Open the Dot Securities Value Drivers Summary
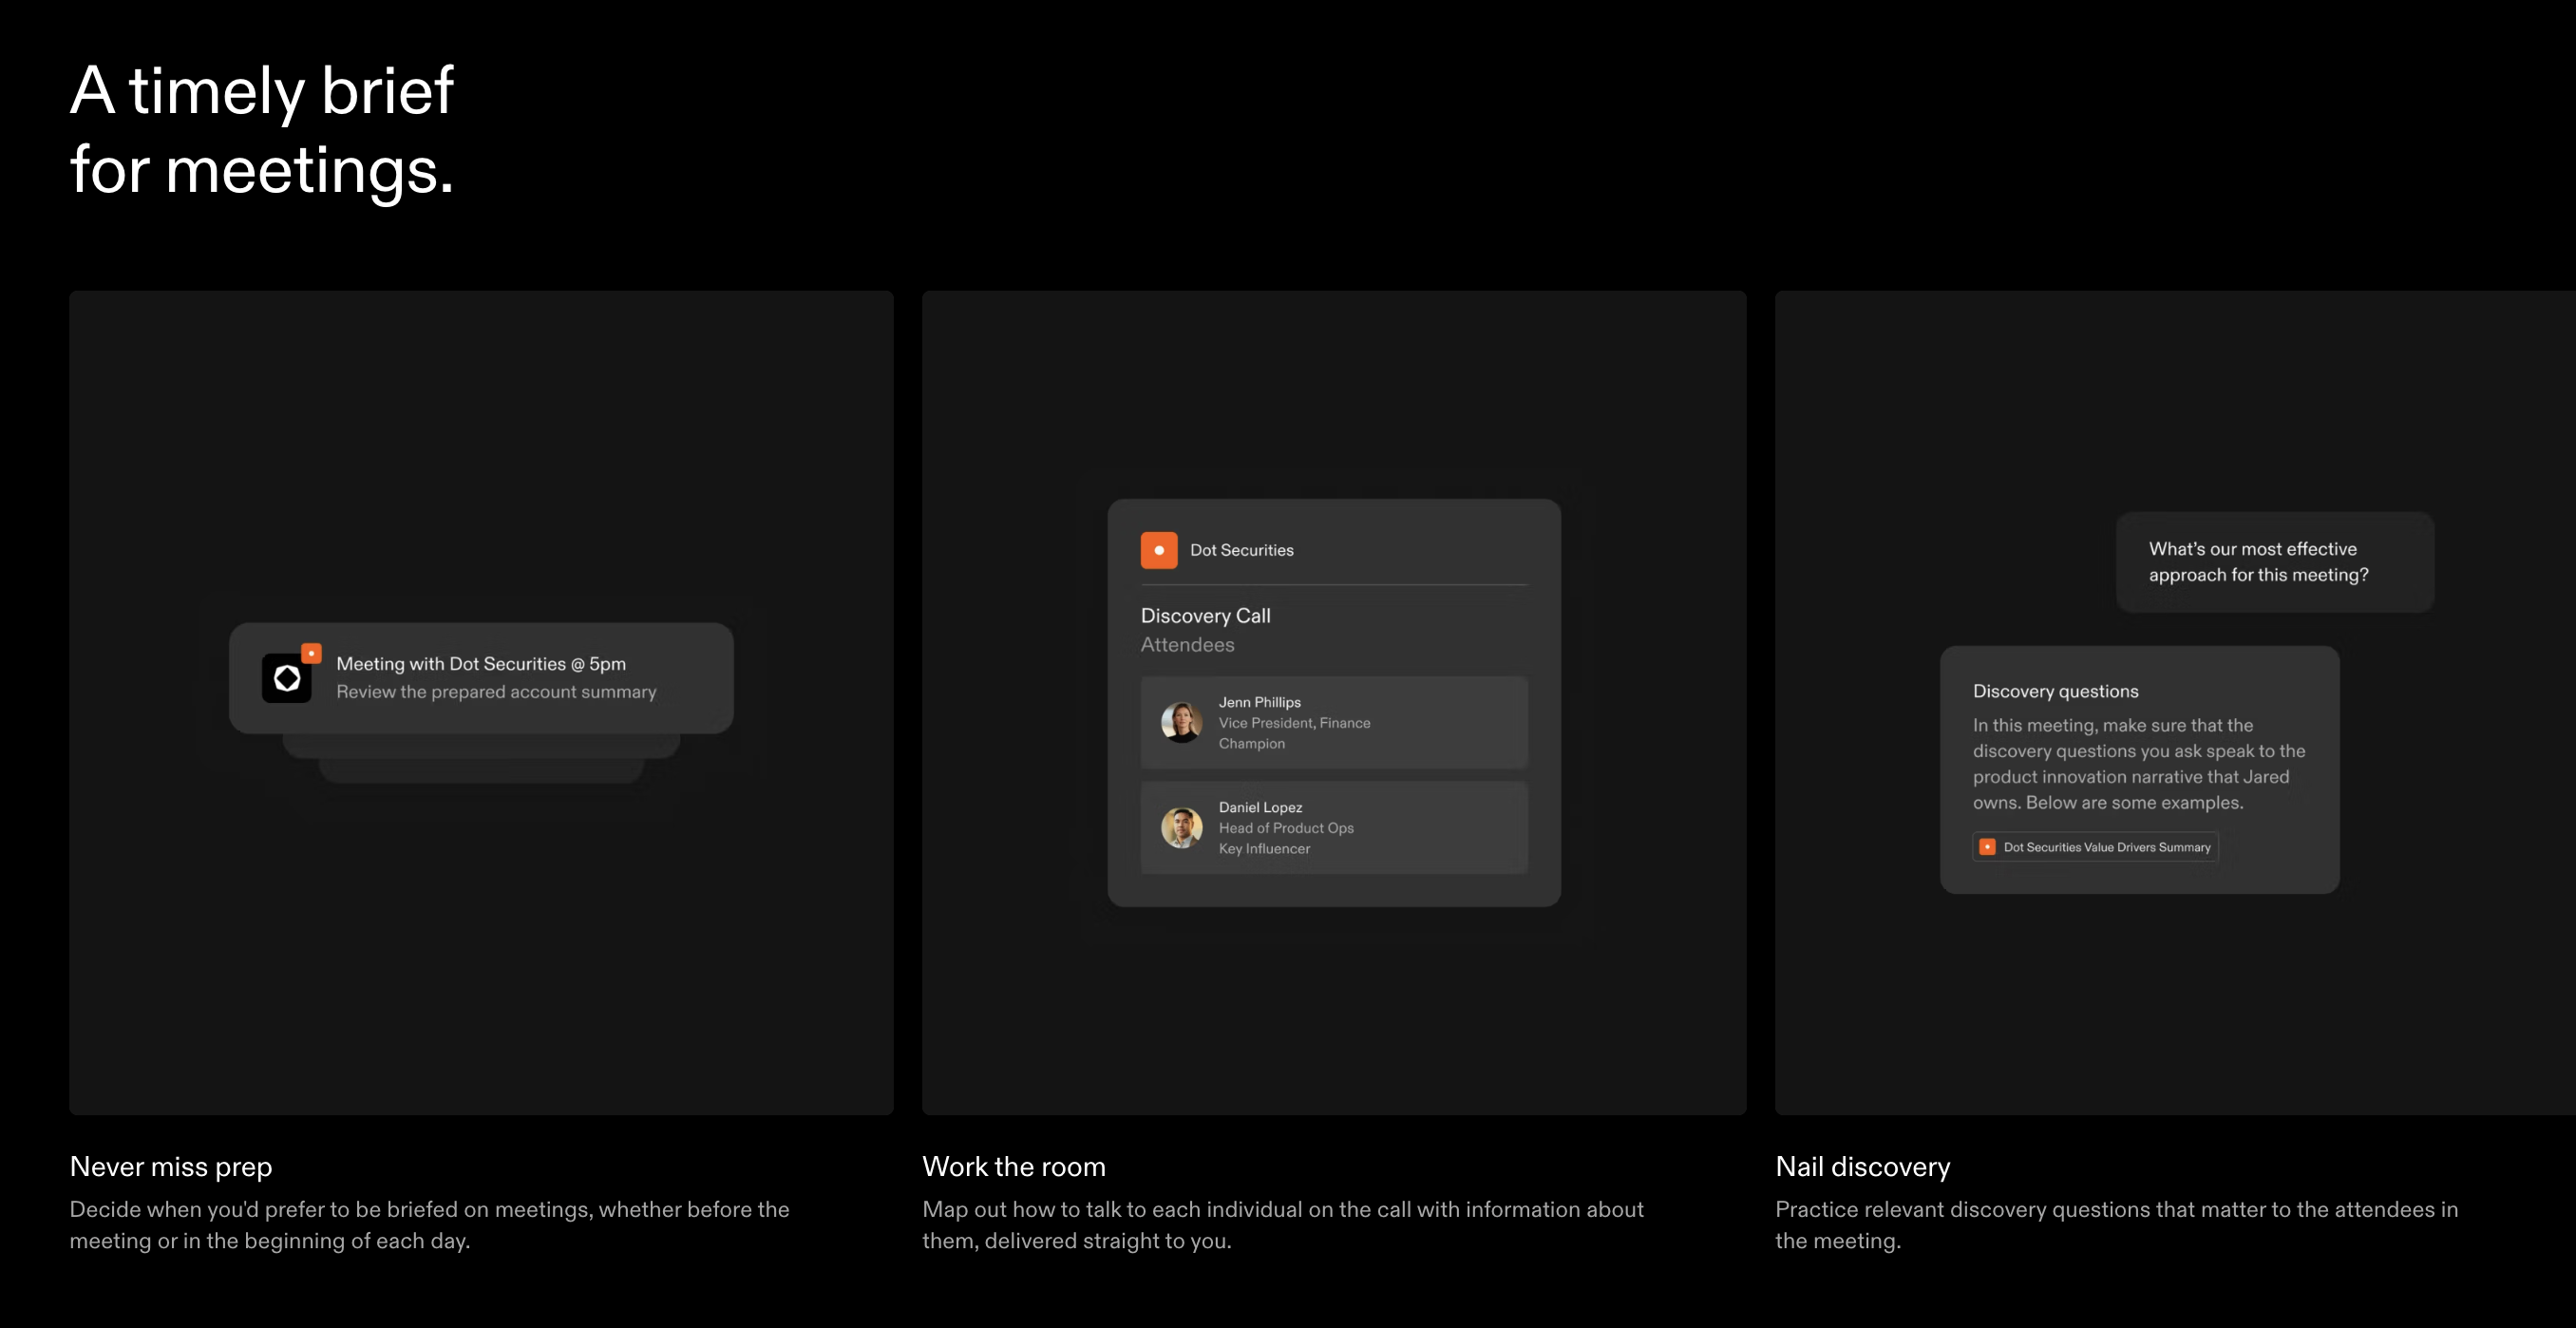The width and height of the screenshot is (2576, 1328). pos(2095,847)
